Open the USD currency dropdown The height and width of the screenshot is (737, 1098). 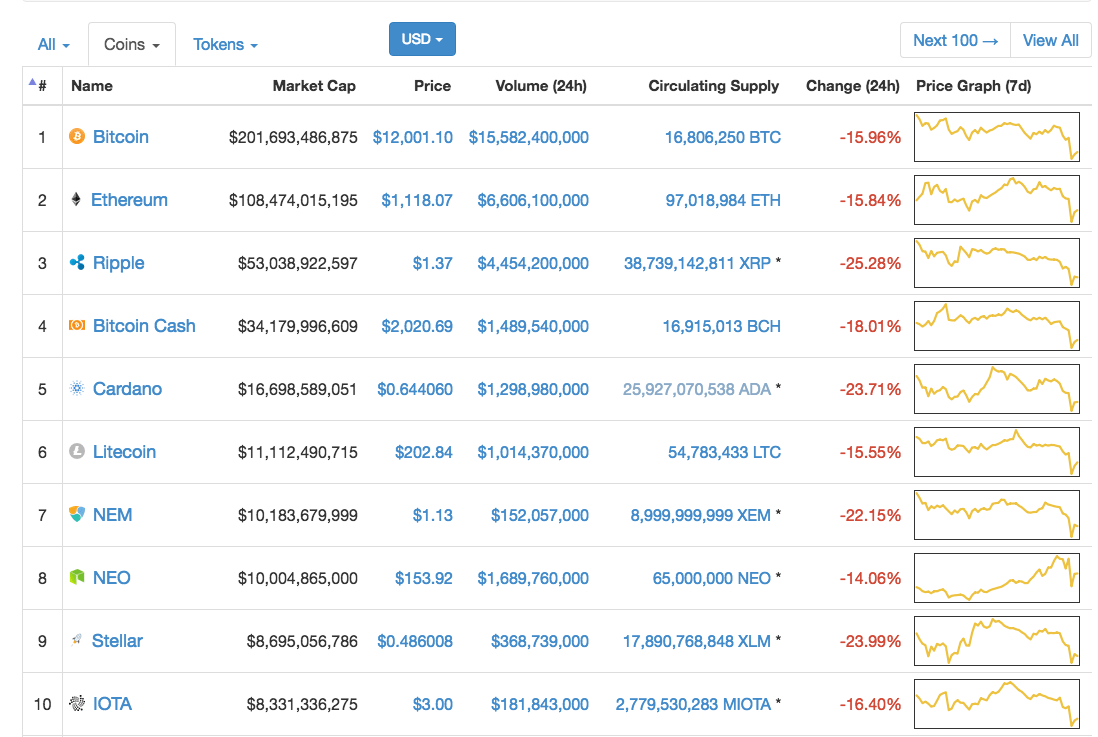pyautogui.click(x=422, y=39)
